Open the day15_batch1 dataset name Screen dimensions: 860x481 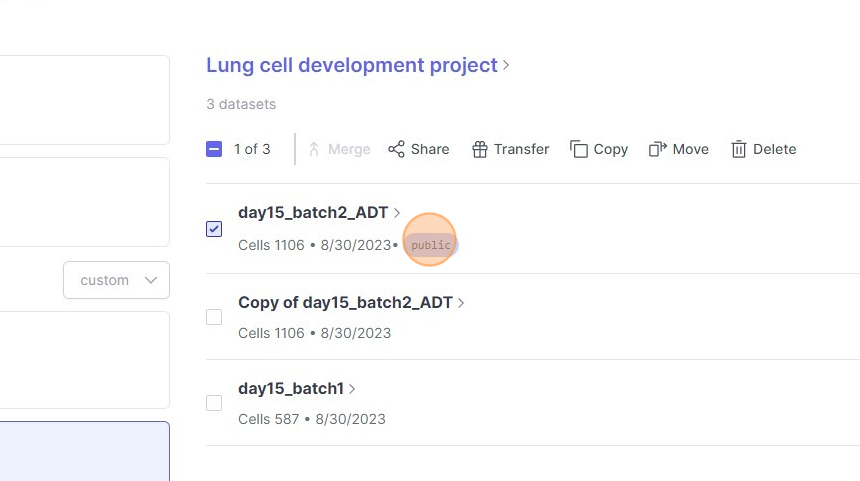coord(290,388)
